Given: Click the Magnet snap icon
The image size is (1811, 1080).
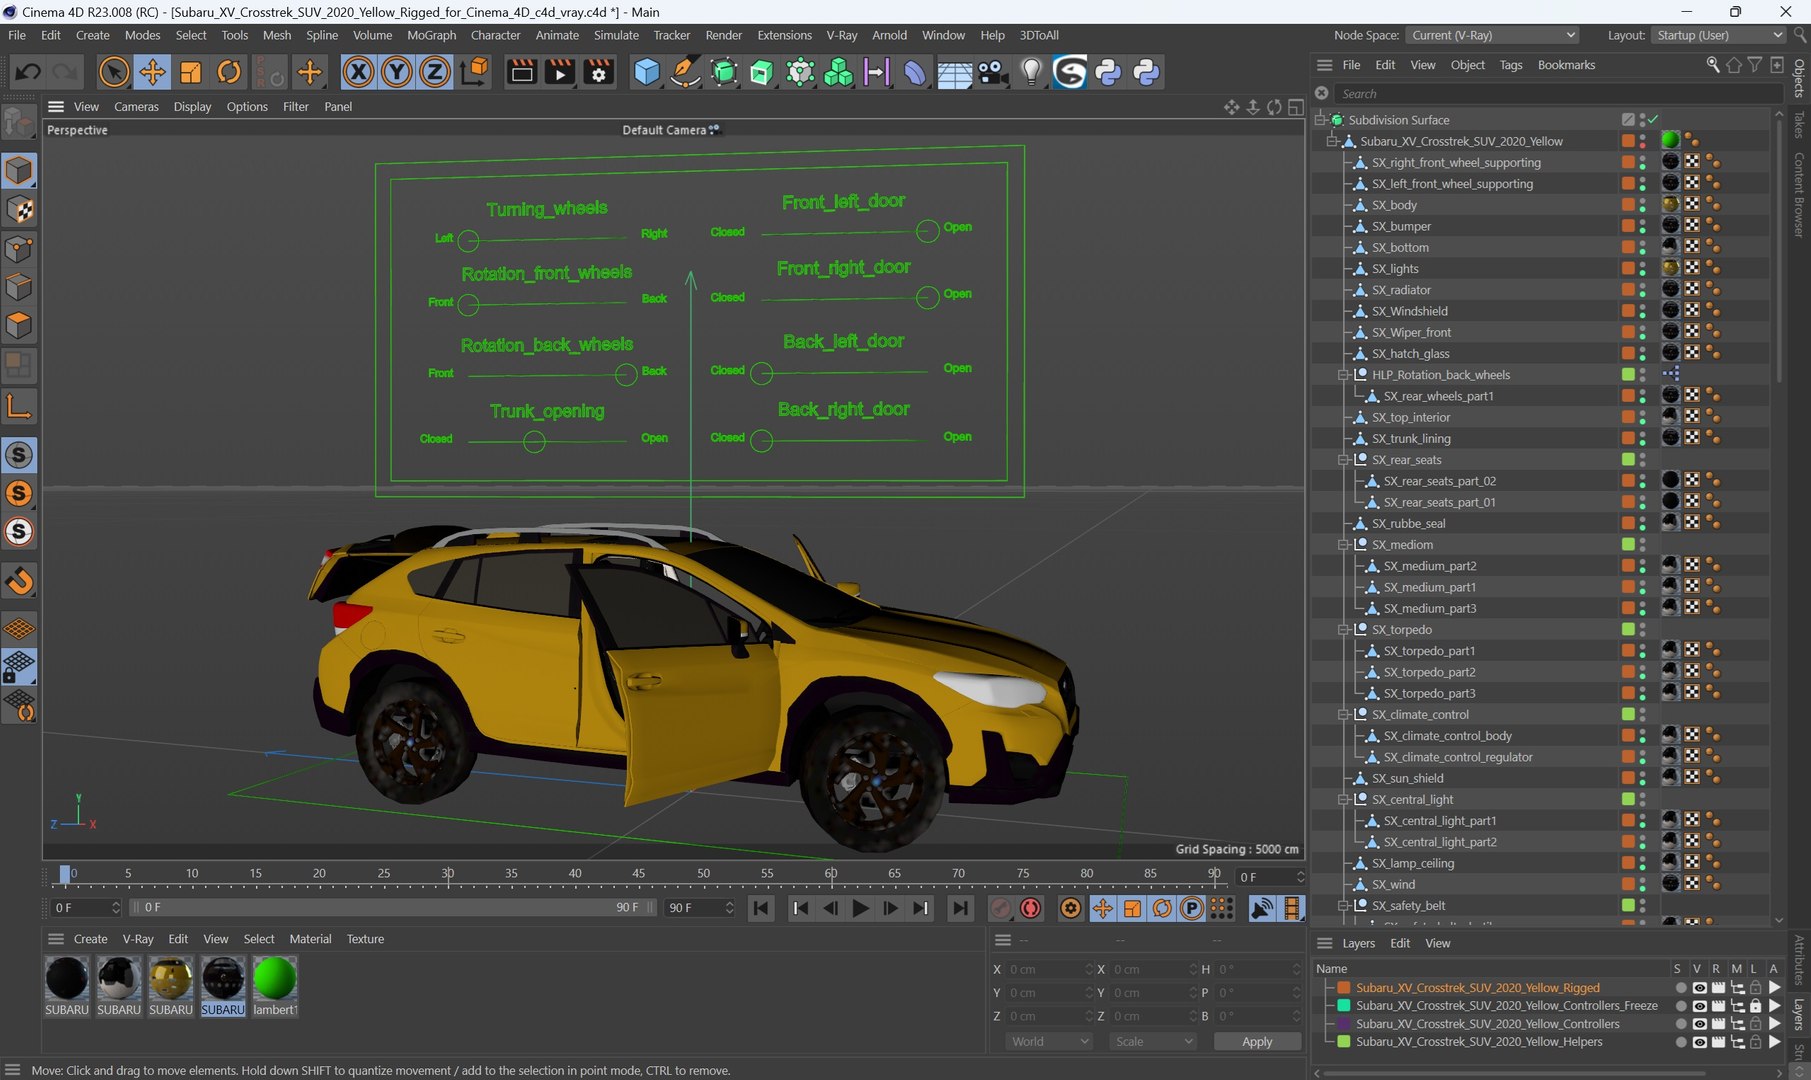Looking at the screenshot, I should (19, 581).
